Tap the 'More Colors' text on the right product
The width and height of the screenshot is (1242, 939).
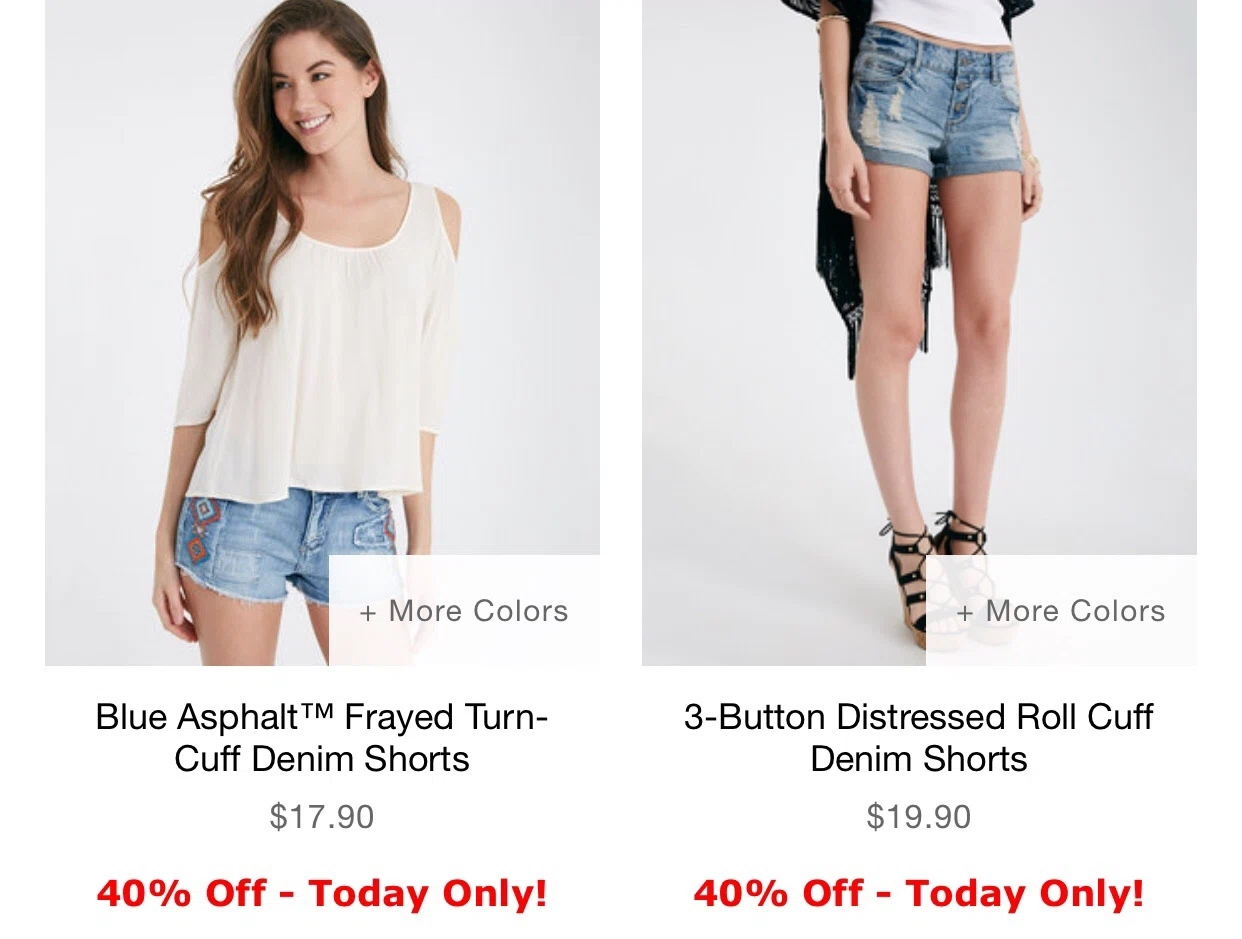click(1075, 611)
